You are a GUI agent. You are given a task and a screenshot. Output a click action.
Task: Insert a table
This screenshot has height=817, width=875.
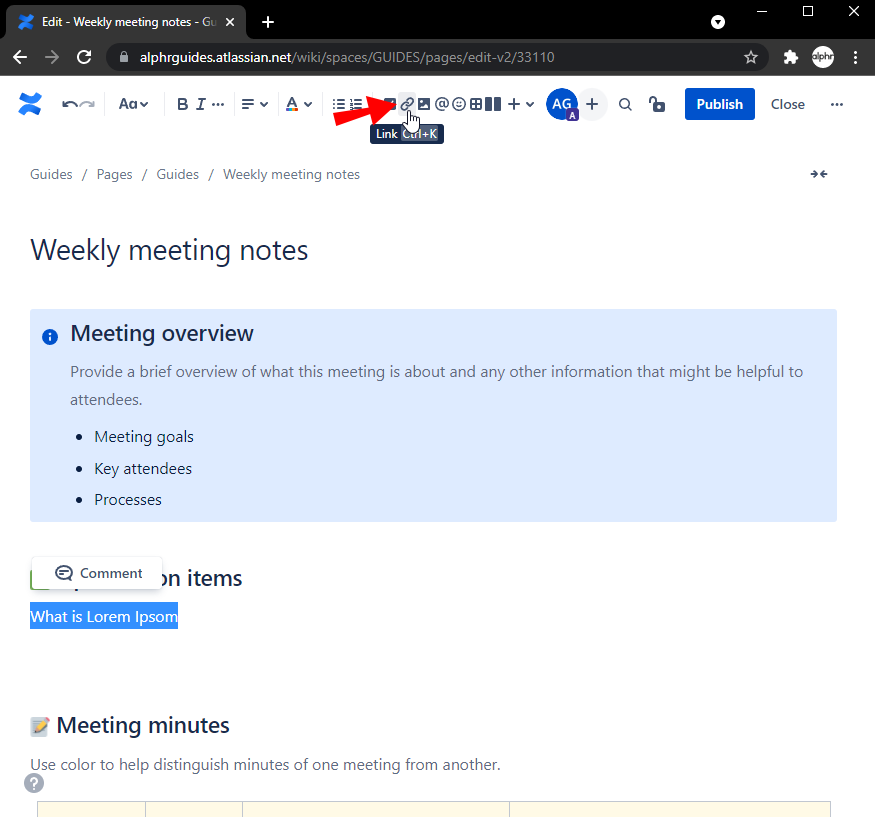(476, 104)
